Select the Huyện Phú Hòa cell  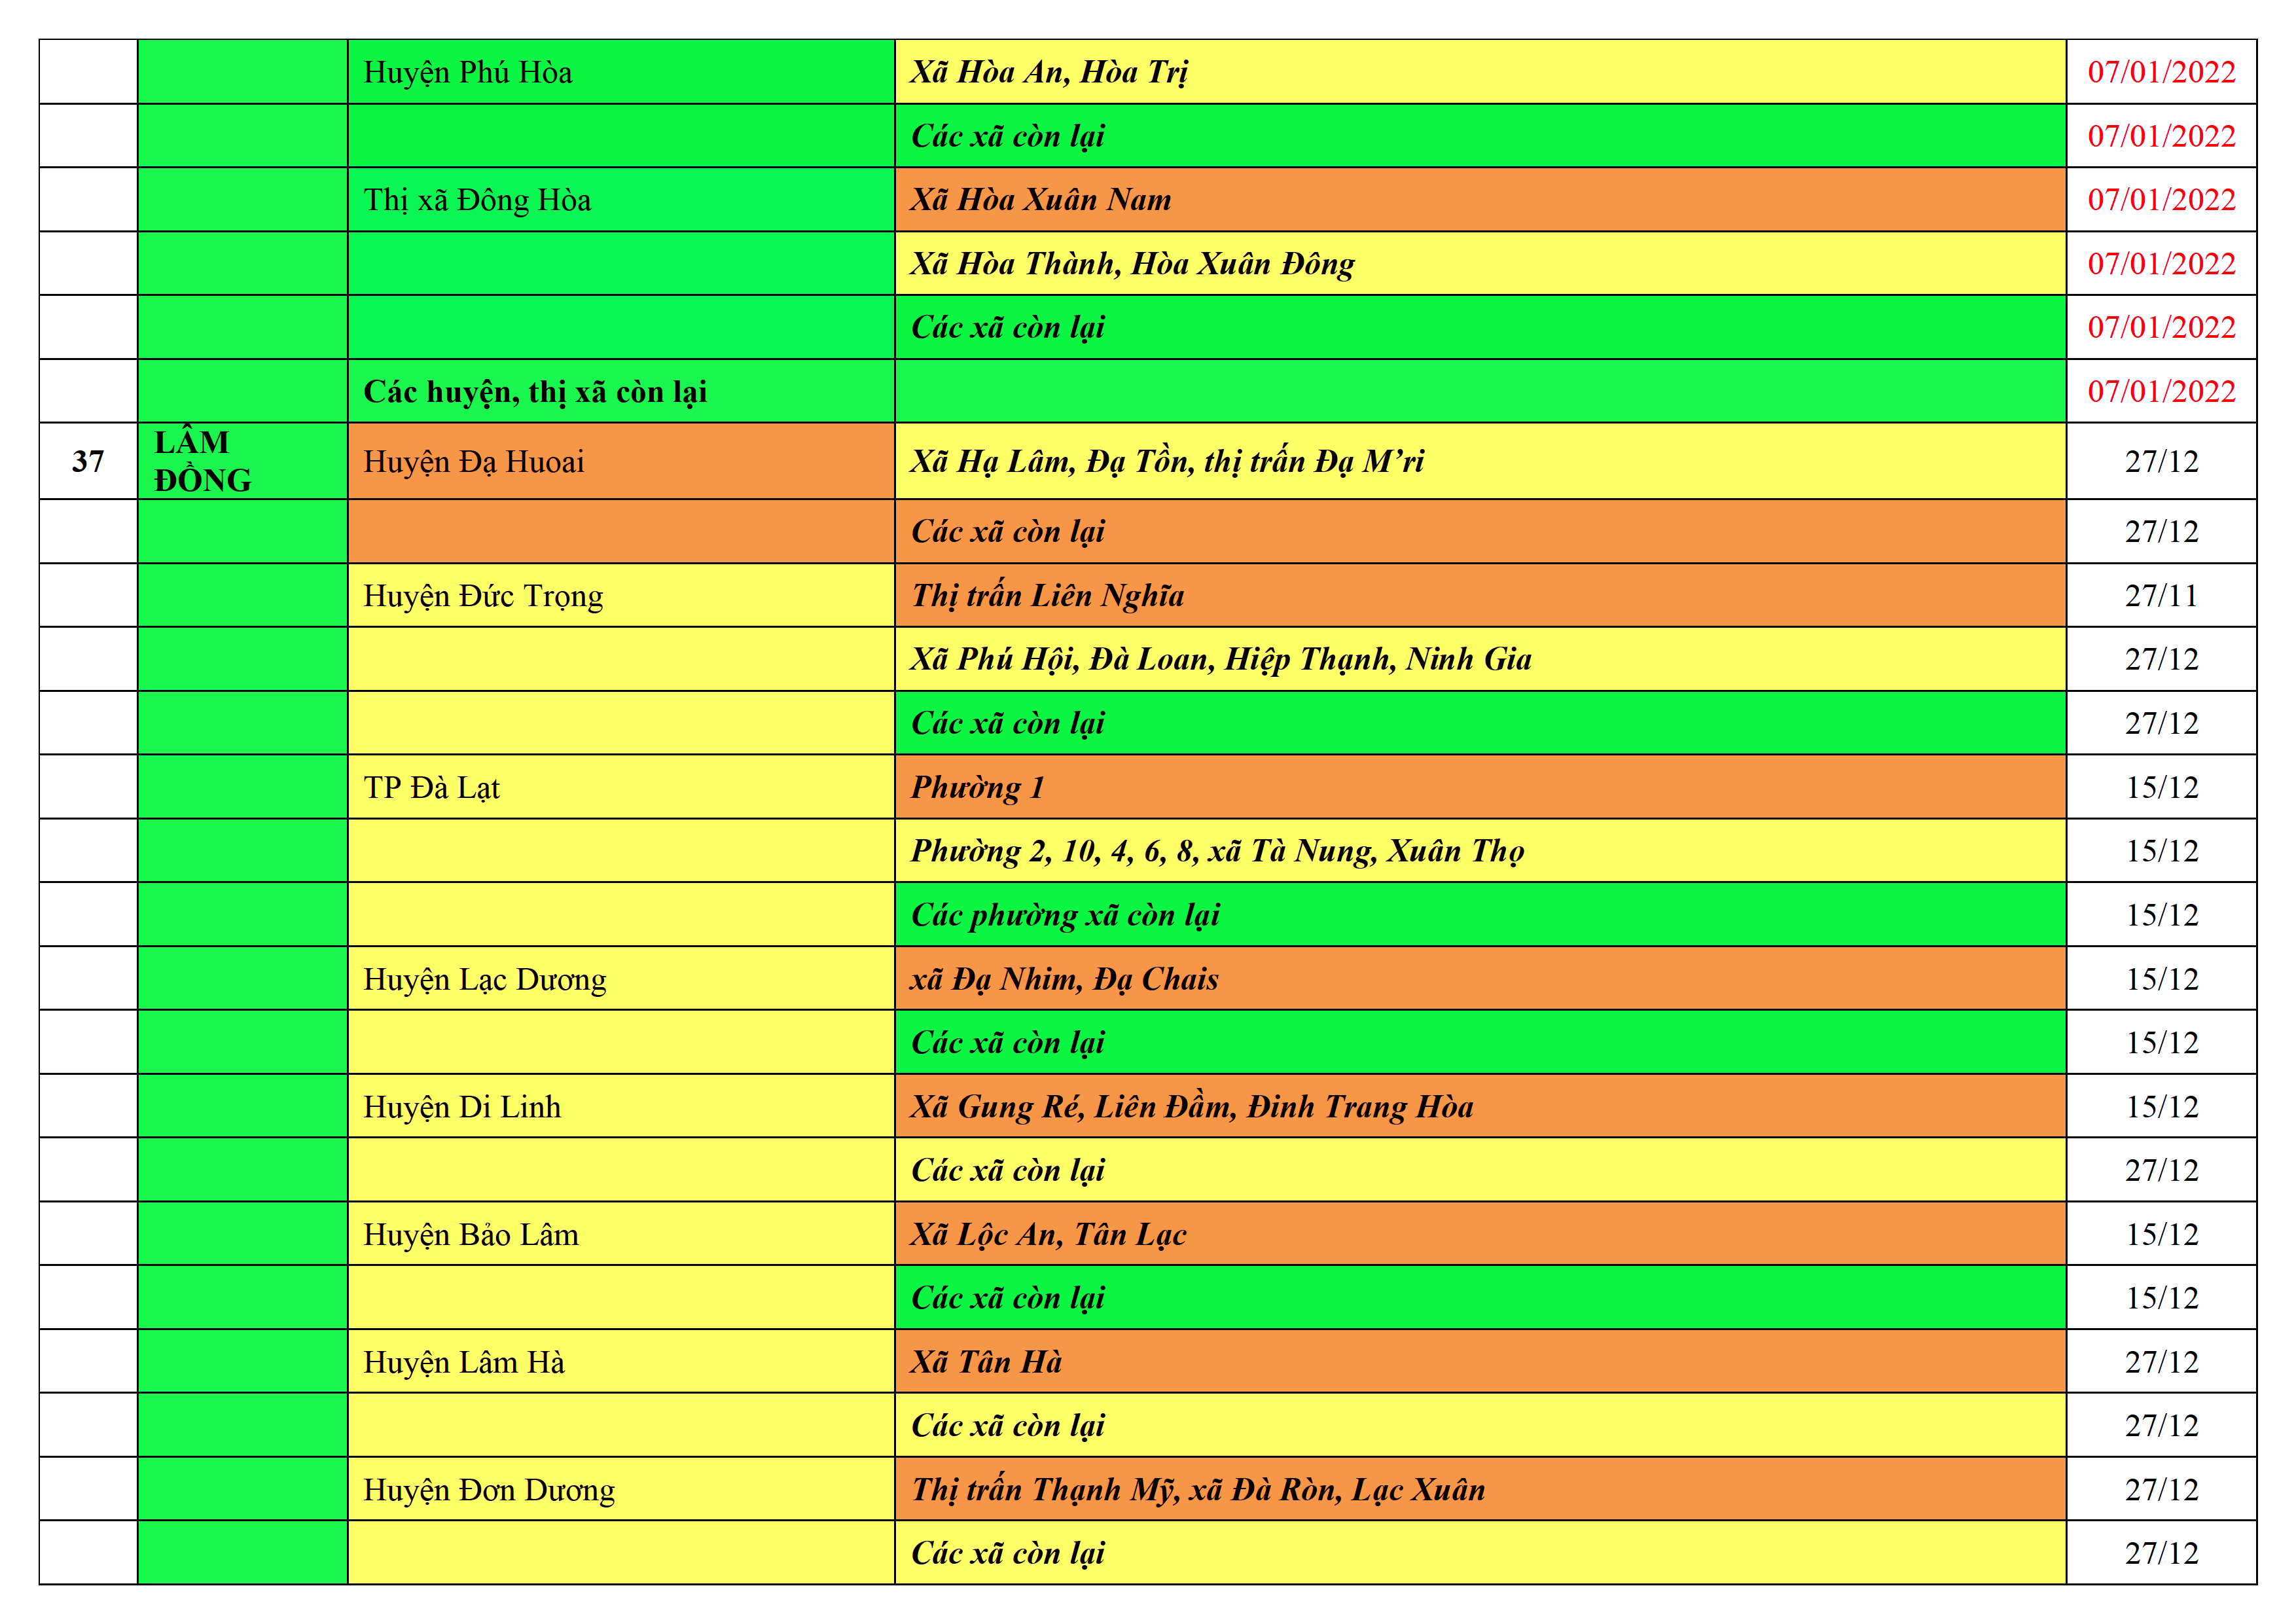tap(620, 72)
